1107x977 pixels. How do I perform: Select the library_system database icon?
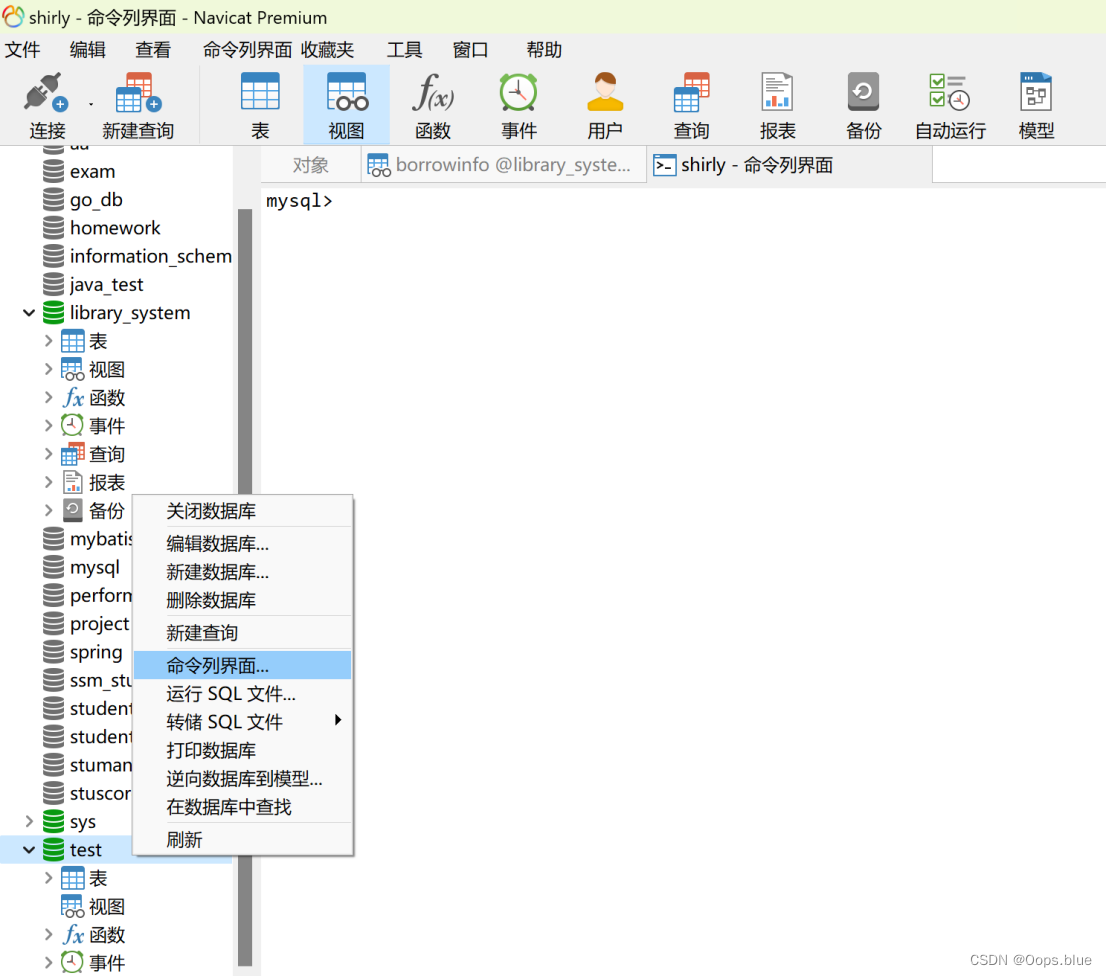(x=54, y=313)
